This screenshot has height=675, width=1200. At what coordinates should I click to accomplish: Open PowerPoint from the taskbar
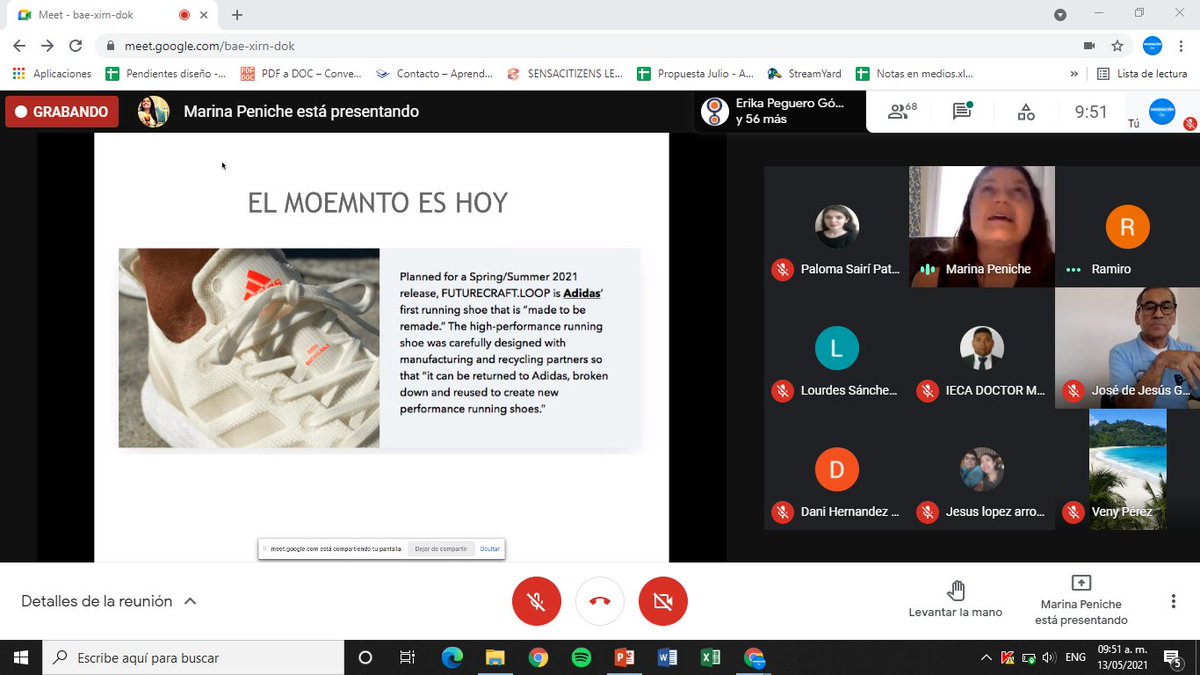(x=623, y=657)
